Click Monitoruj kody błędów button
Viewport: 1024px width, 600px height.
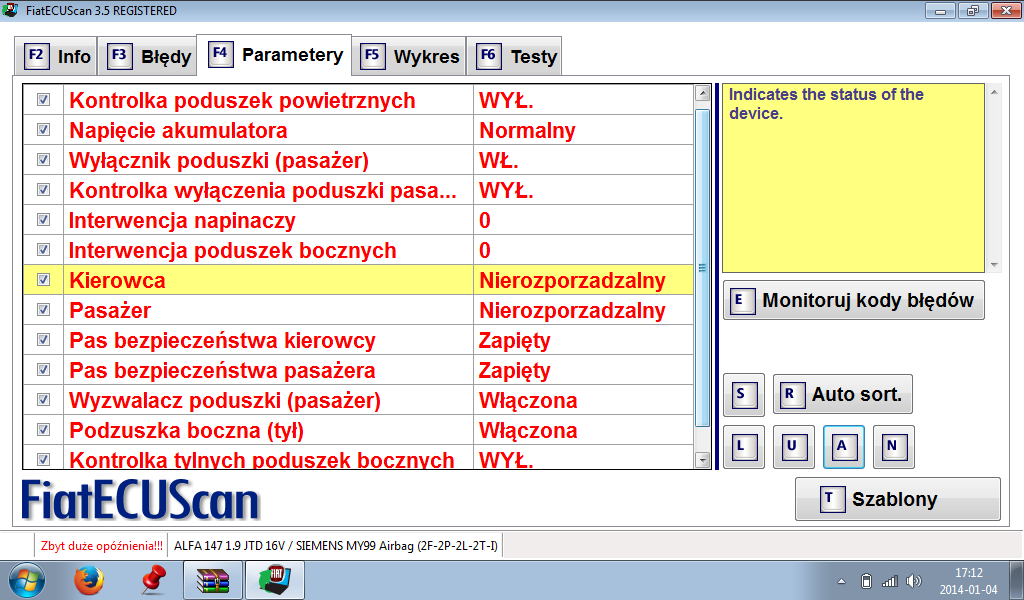[x=854, y=300]
